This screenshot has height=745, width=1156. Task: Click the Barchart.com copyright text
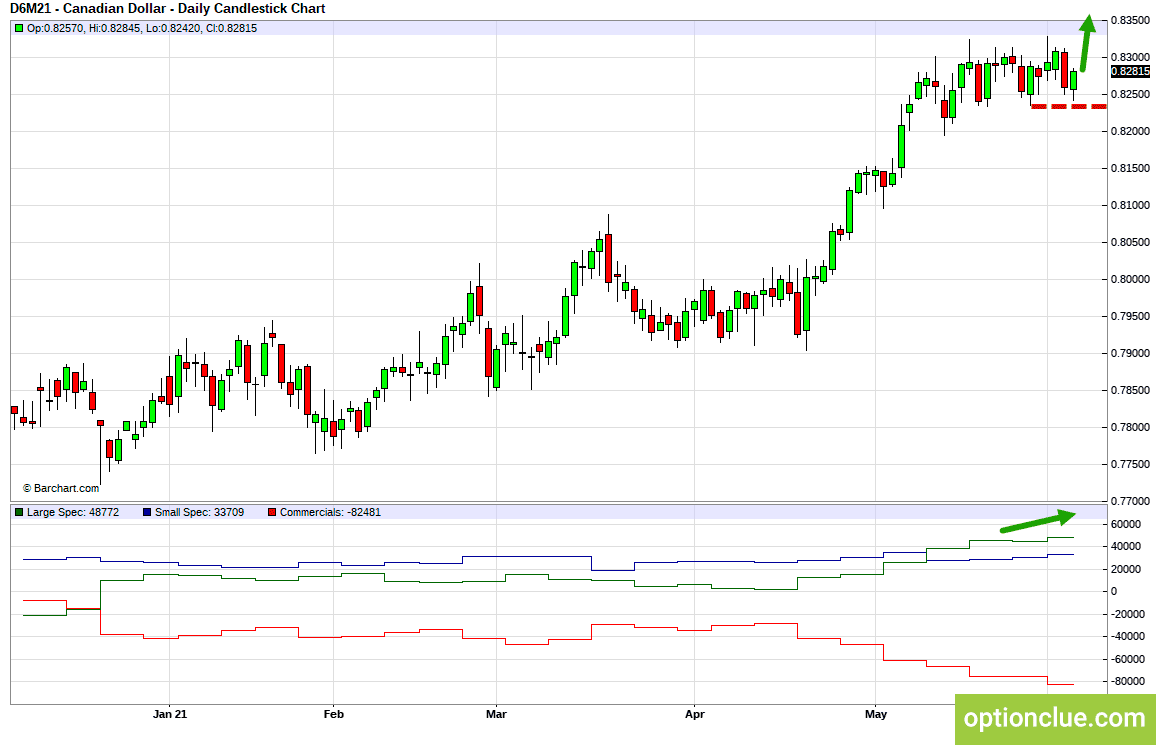(x=60, y=489)
